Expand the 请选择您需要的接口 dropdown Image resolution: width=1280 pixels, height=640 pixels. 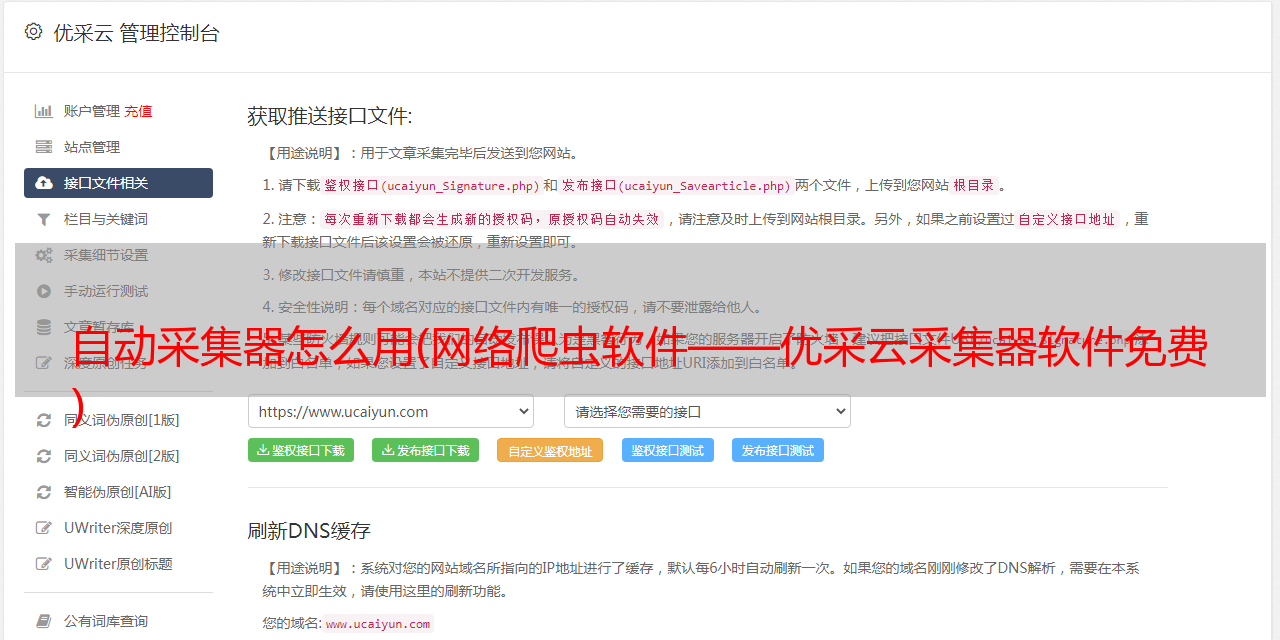pos(707,411)
